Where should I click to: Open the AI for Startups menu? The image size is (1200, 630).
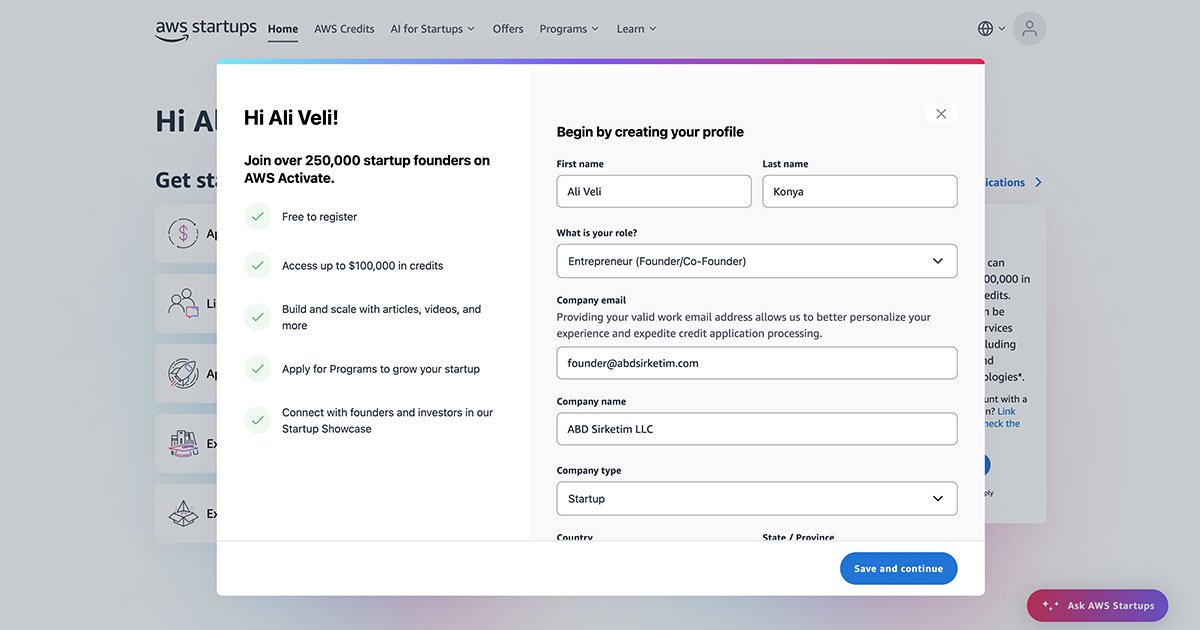coord(432,29)
